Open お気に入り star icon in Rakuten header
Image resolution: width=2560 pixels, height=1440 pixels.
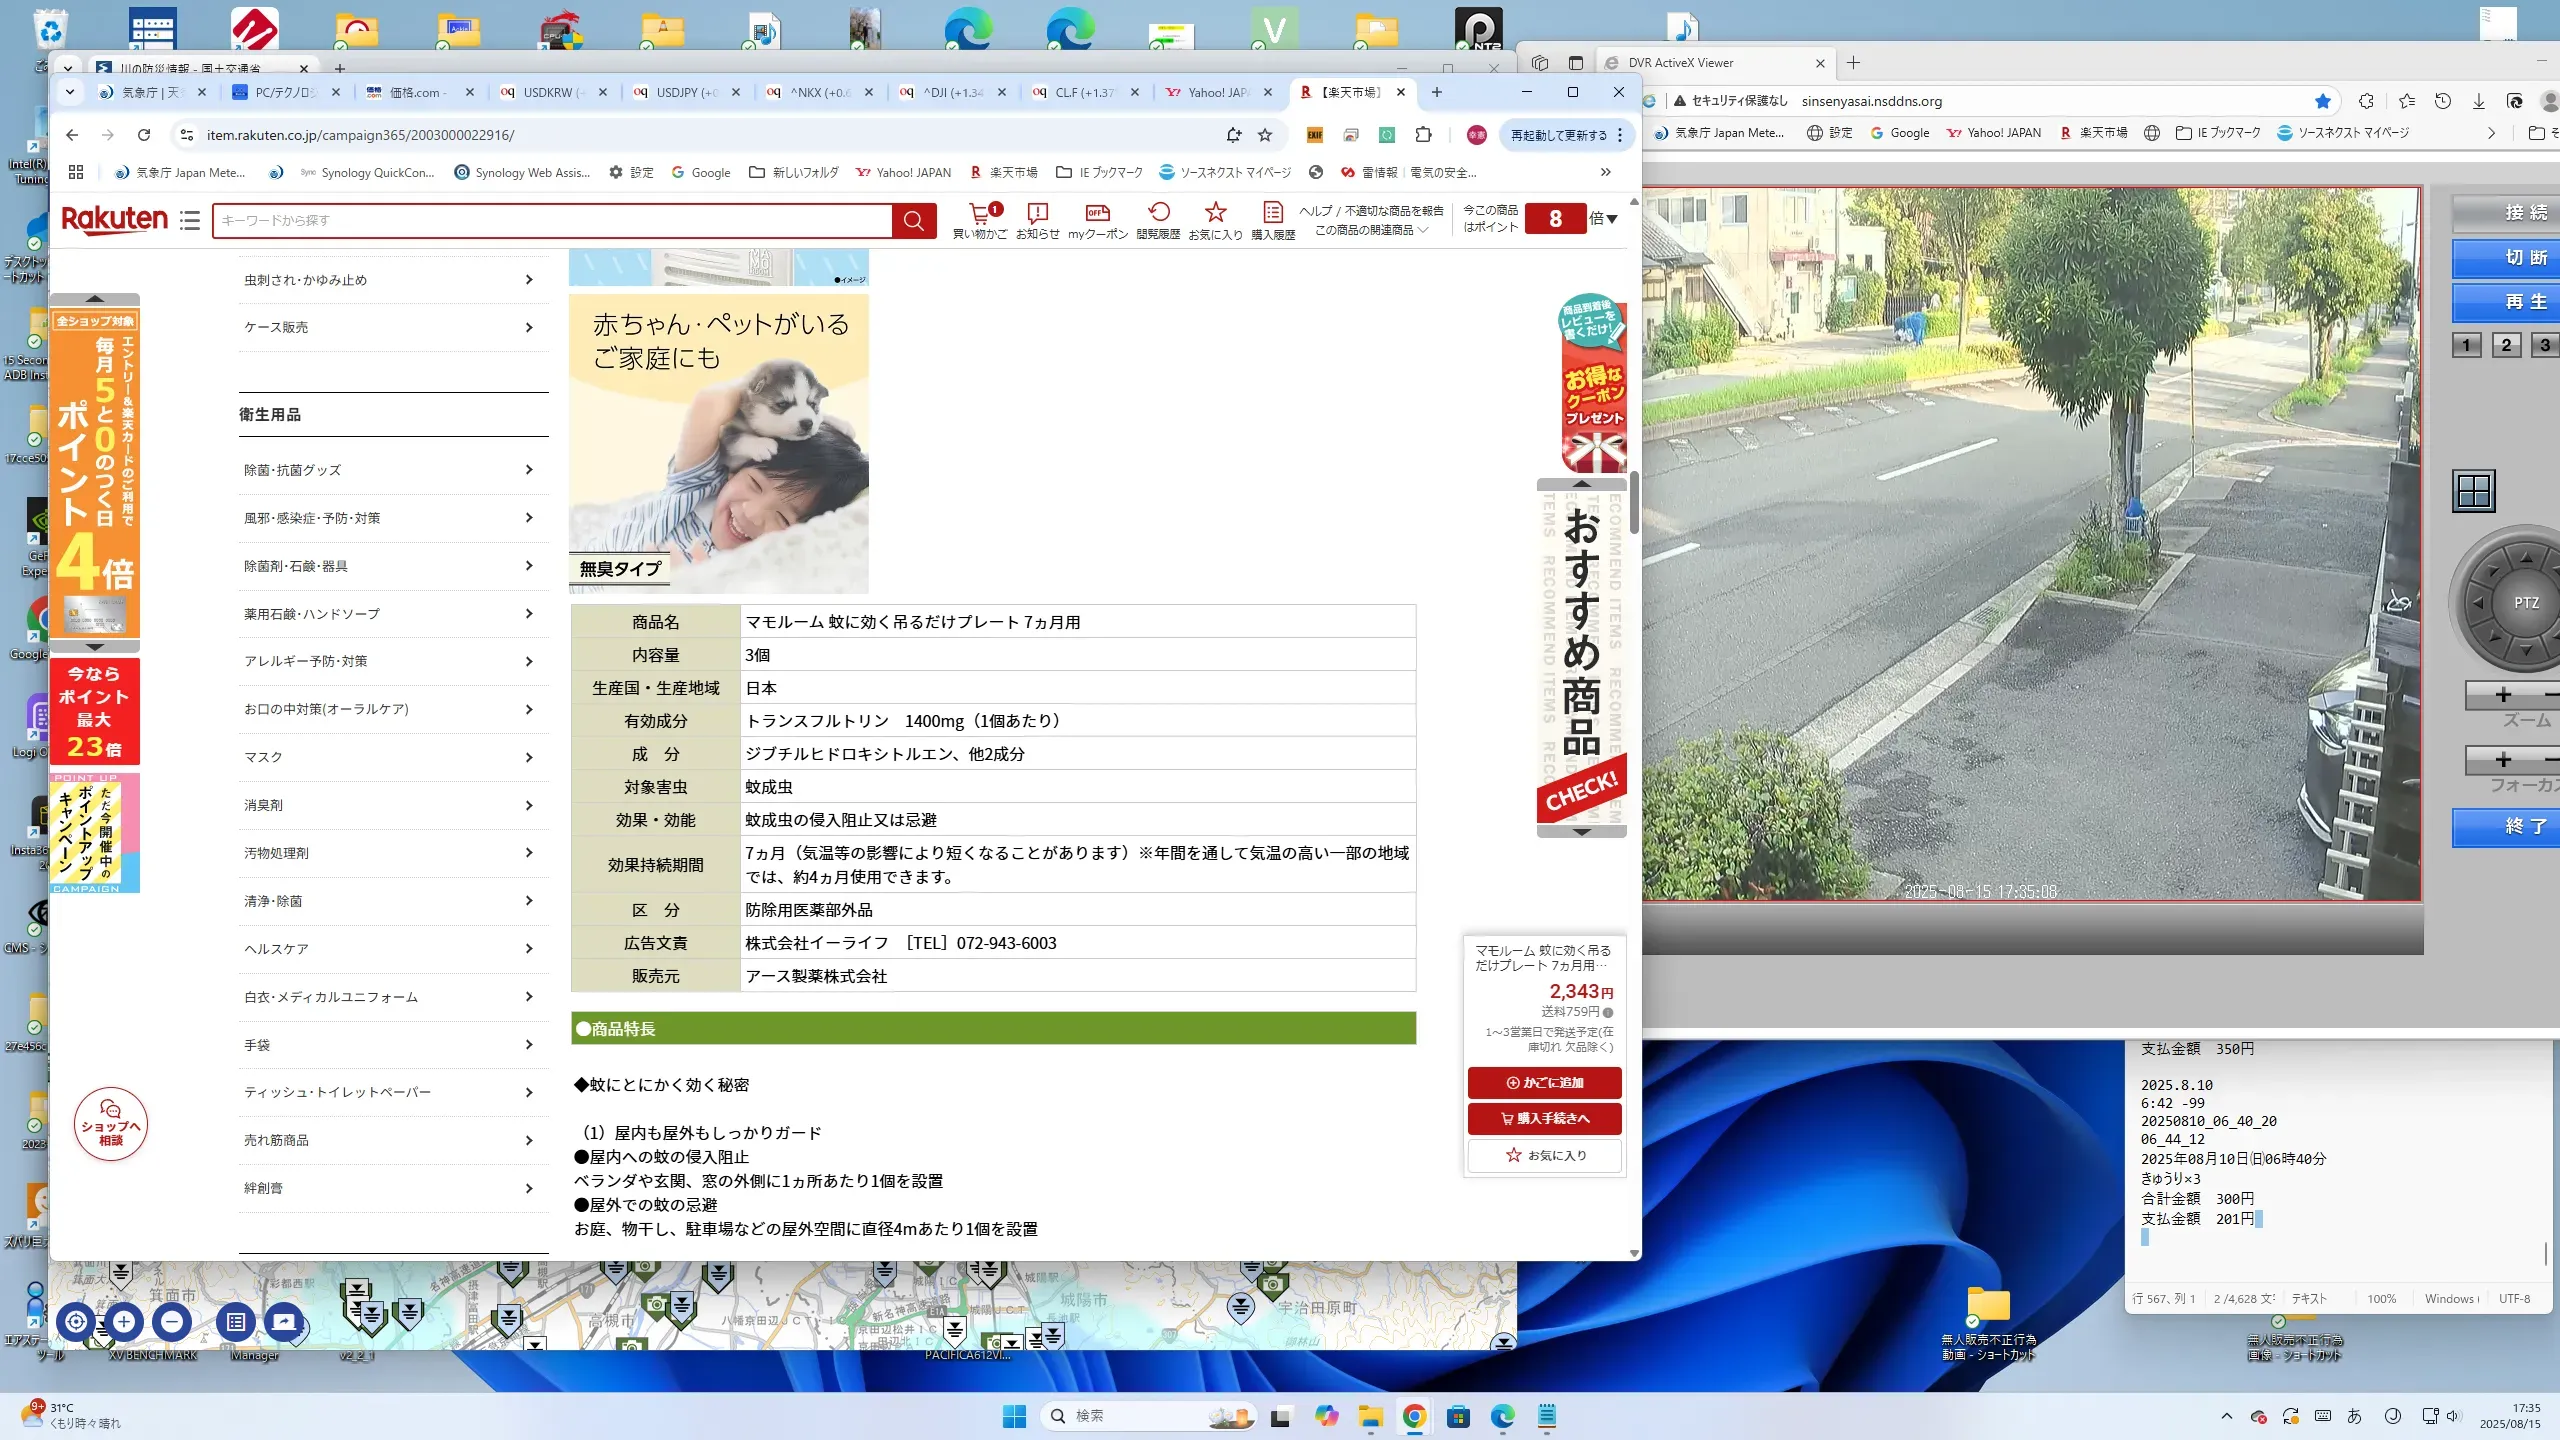(1215, 213)
